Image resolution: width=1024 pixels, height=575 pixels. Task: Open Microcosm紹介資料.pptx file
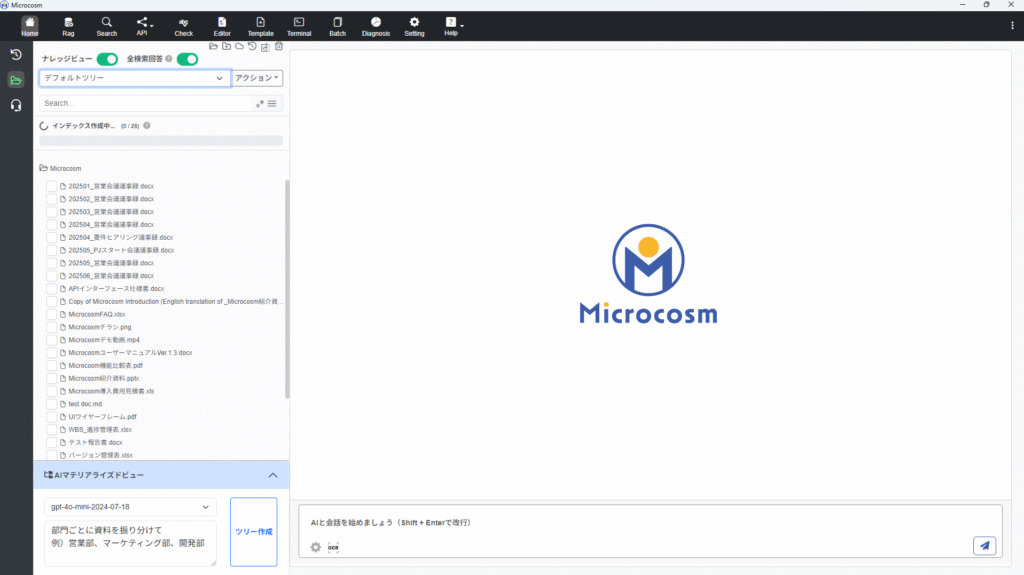click(x=103, y=378)
